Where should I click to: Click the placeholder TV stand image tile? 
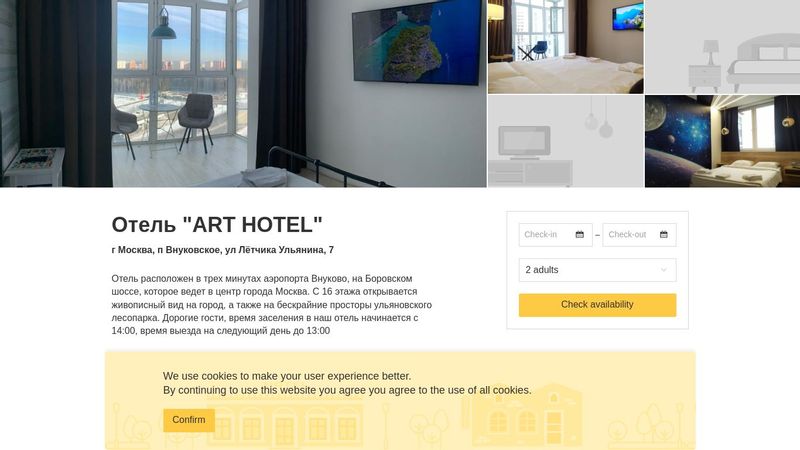[x=566, y=141]
